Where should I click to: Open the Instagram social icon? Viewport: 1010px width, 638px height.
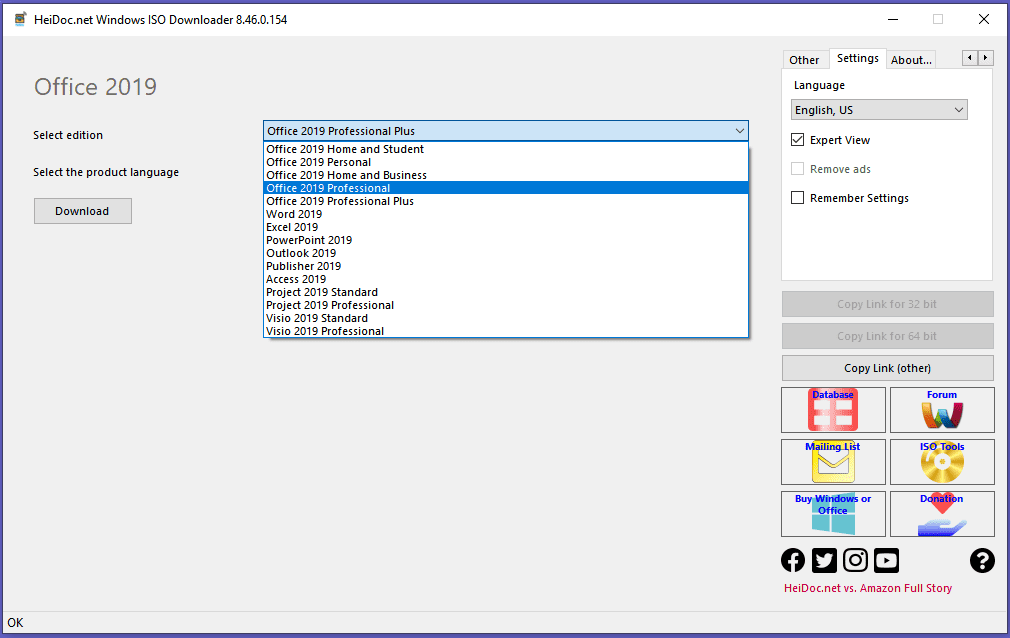point(855,561)
